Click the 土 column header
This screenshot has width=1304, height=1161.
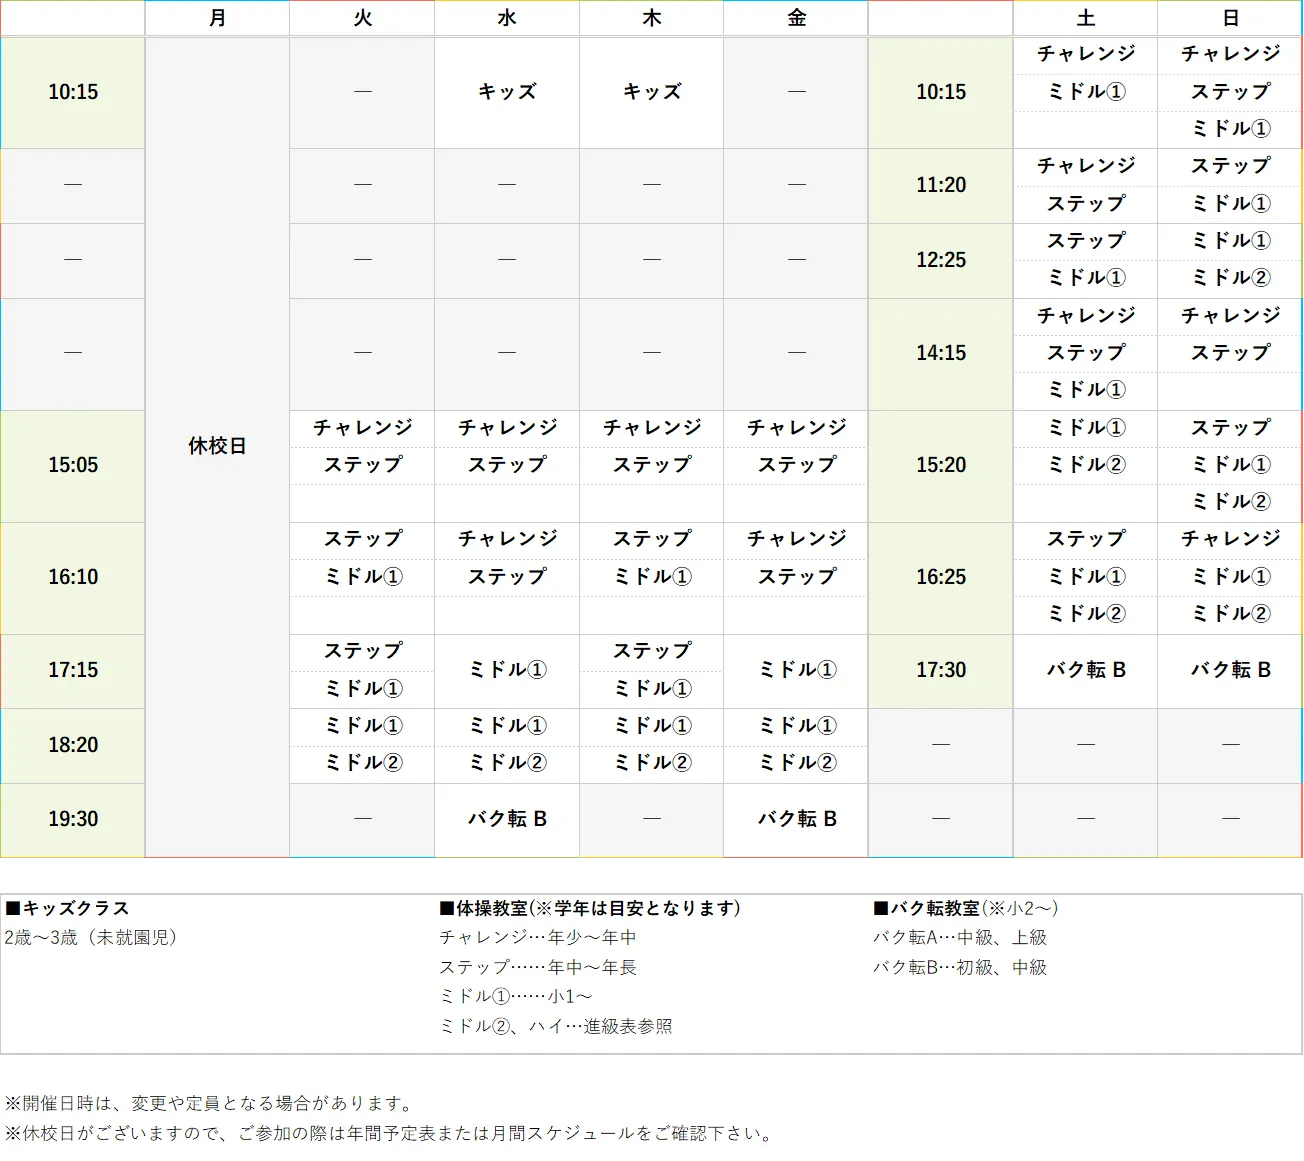[x=1085, y=18]
